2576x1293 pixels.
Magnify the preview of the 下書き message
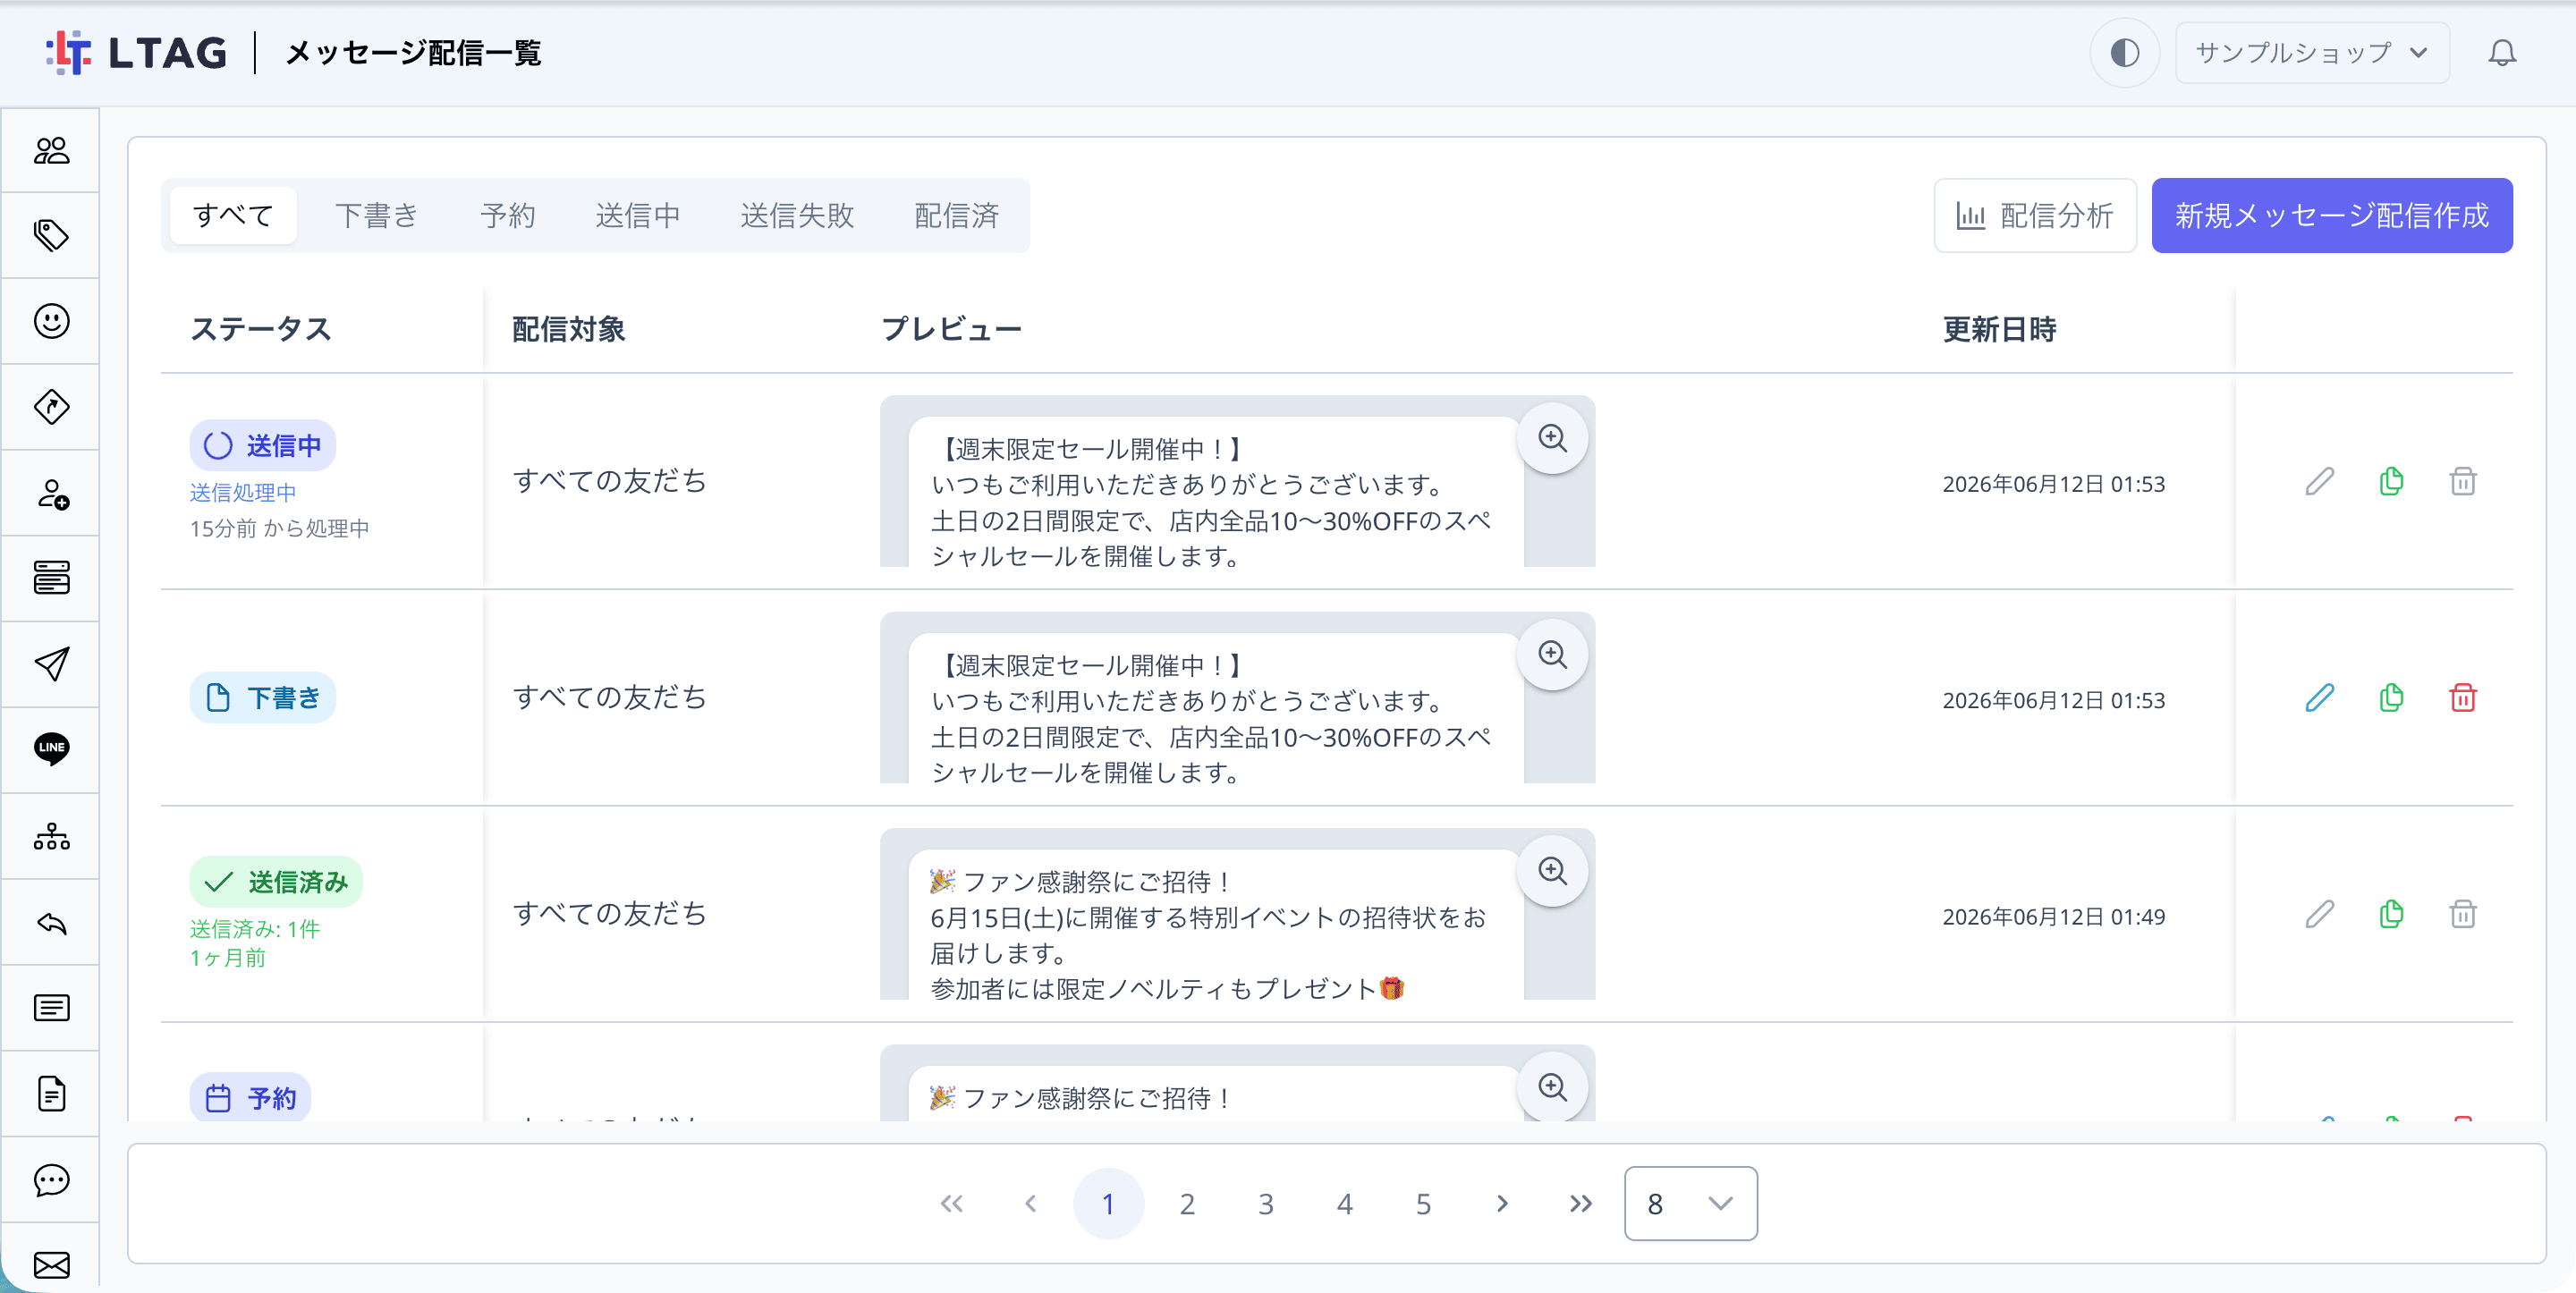pyautogui.click(x=1552, y=654)
